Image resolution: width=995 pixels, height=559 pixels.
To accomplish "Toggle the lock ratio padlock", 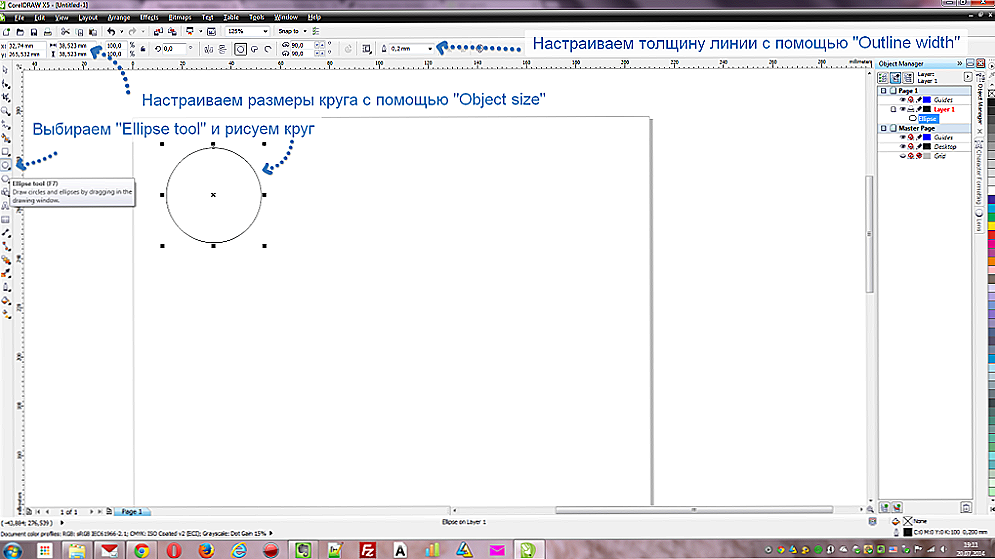I will tap(143, 49).
